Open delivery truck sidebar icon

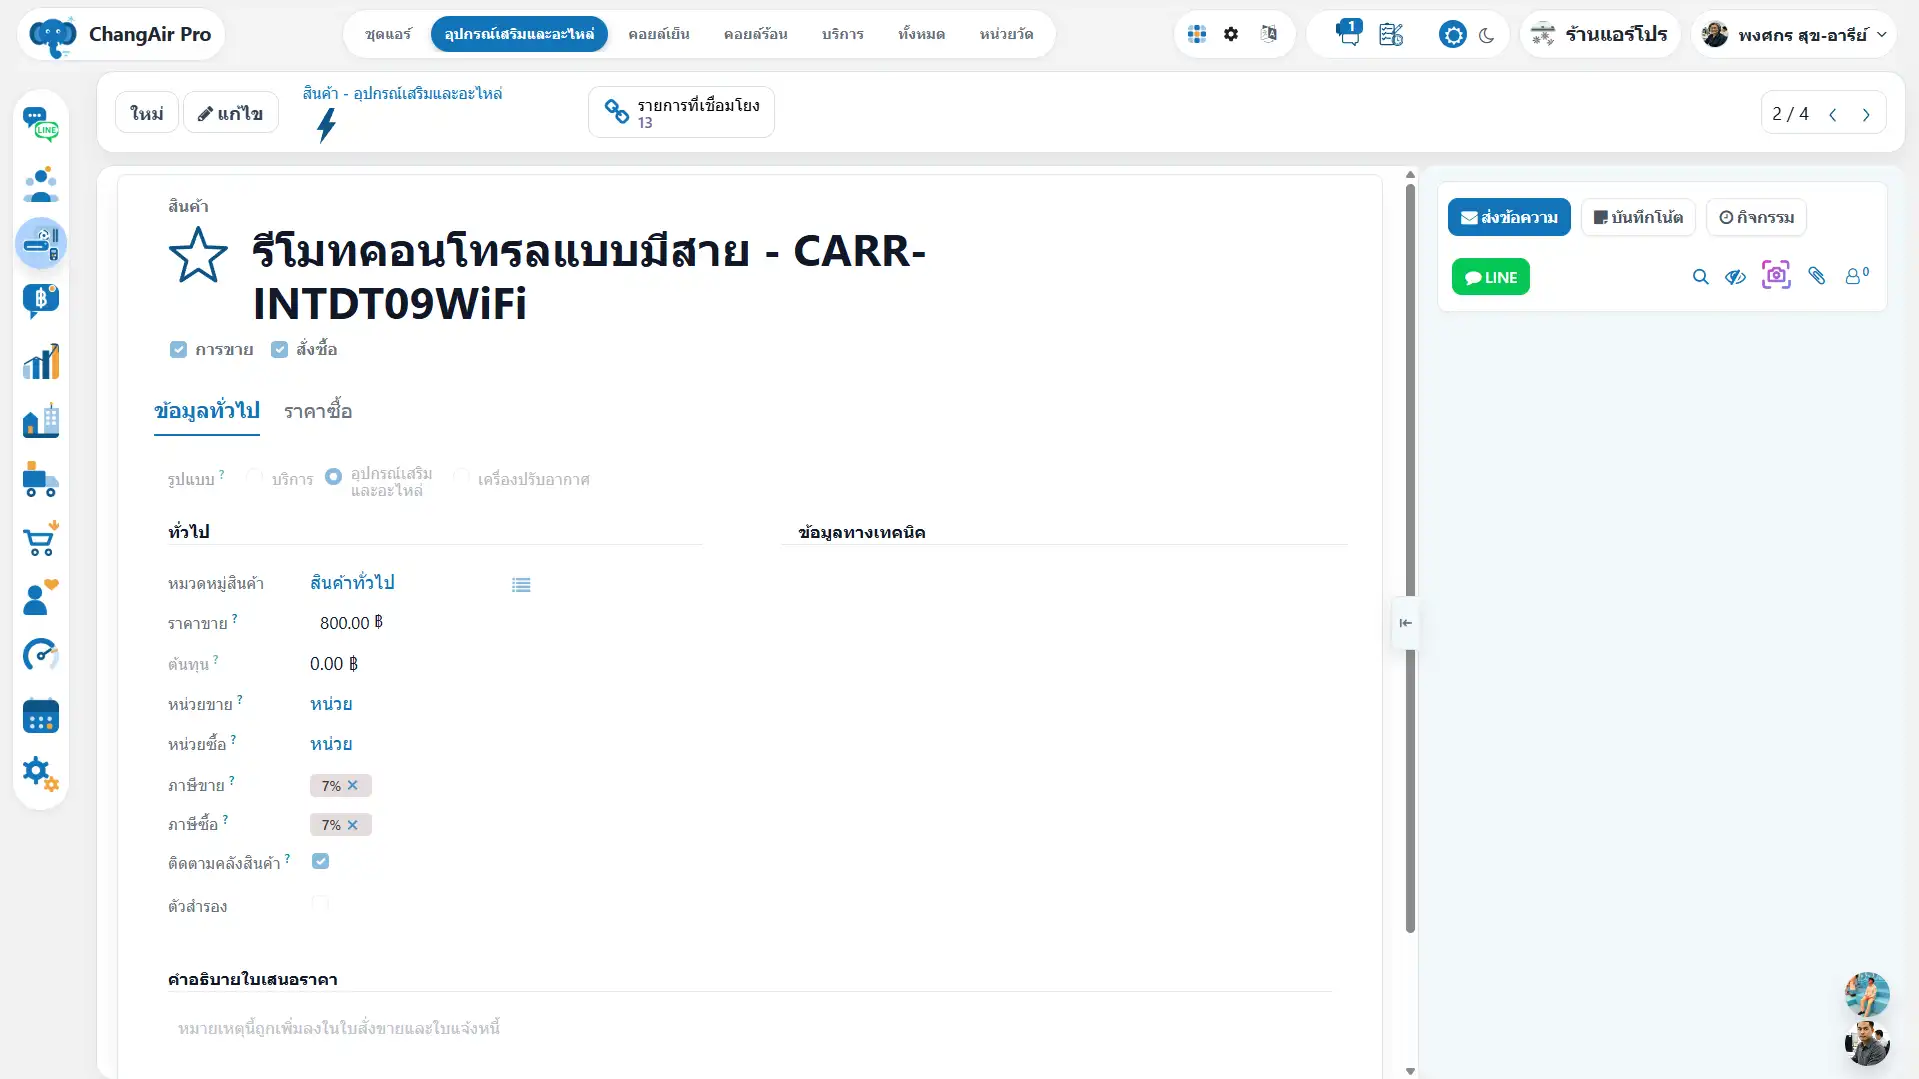41,480
